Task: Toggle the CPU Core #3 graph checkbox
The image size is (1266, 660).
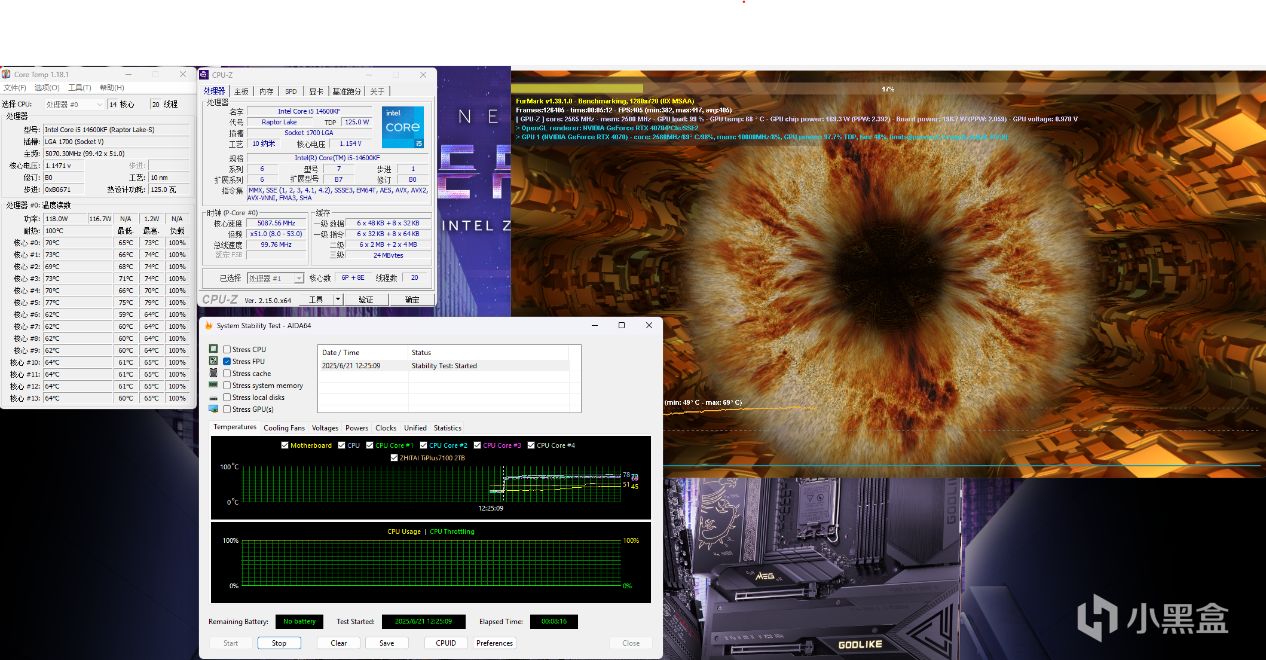Action: point(477,445)
